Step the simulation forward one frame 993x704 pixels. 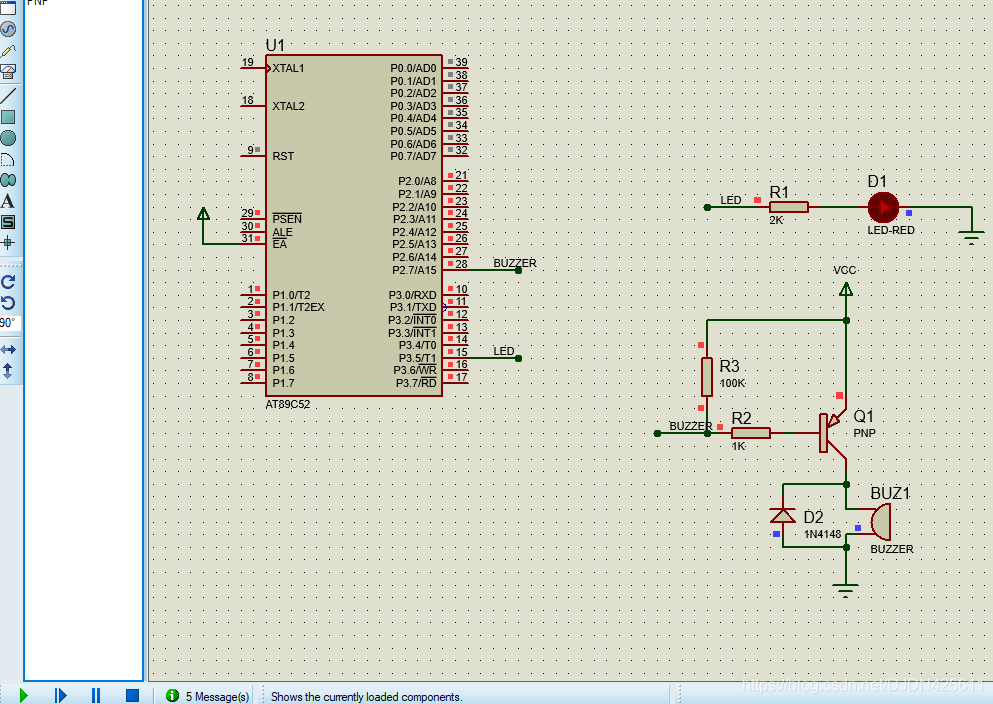(60, 695)
